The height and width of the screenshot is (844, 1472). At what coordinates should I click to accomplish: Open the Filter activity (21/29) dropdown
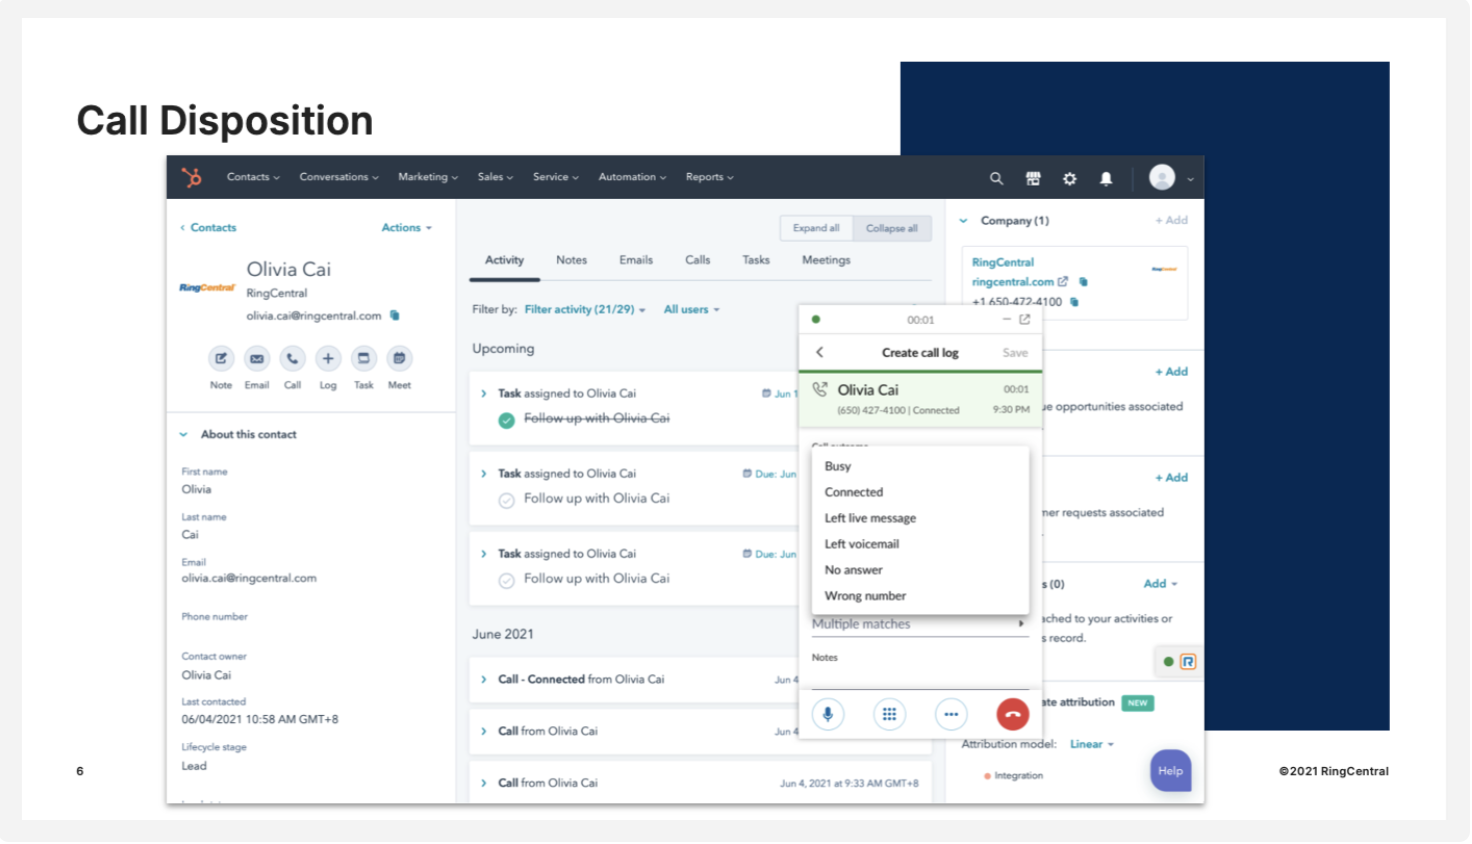(x=585, y=310)
